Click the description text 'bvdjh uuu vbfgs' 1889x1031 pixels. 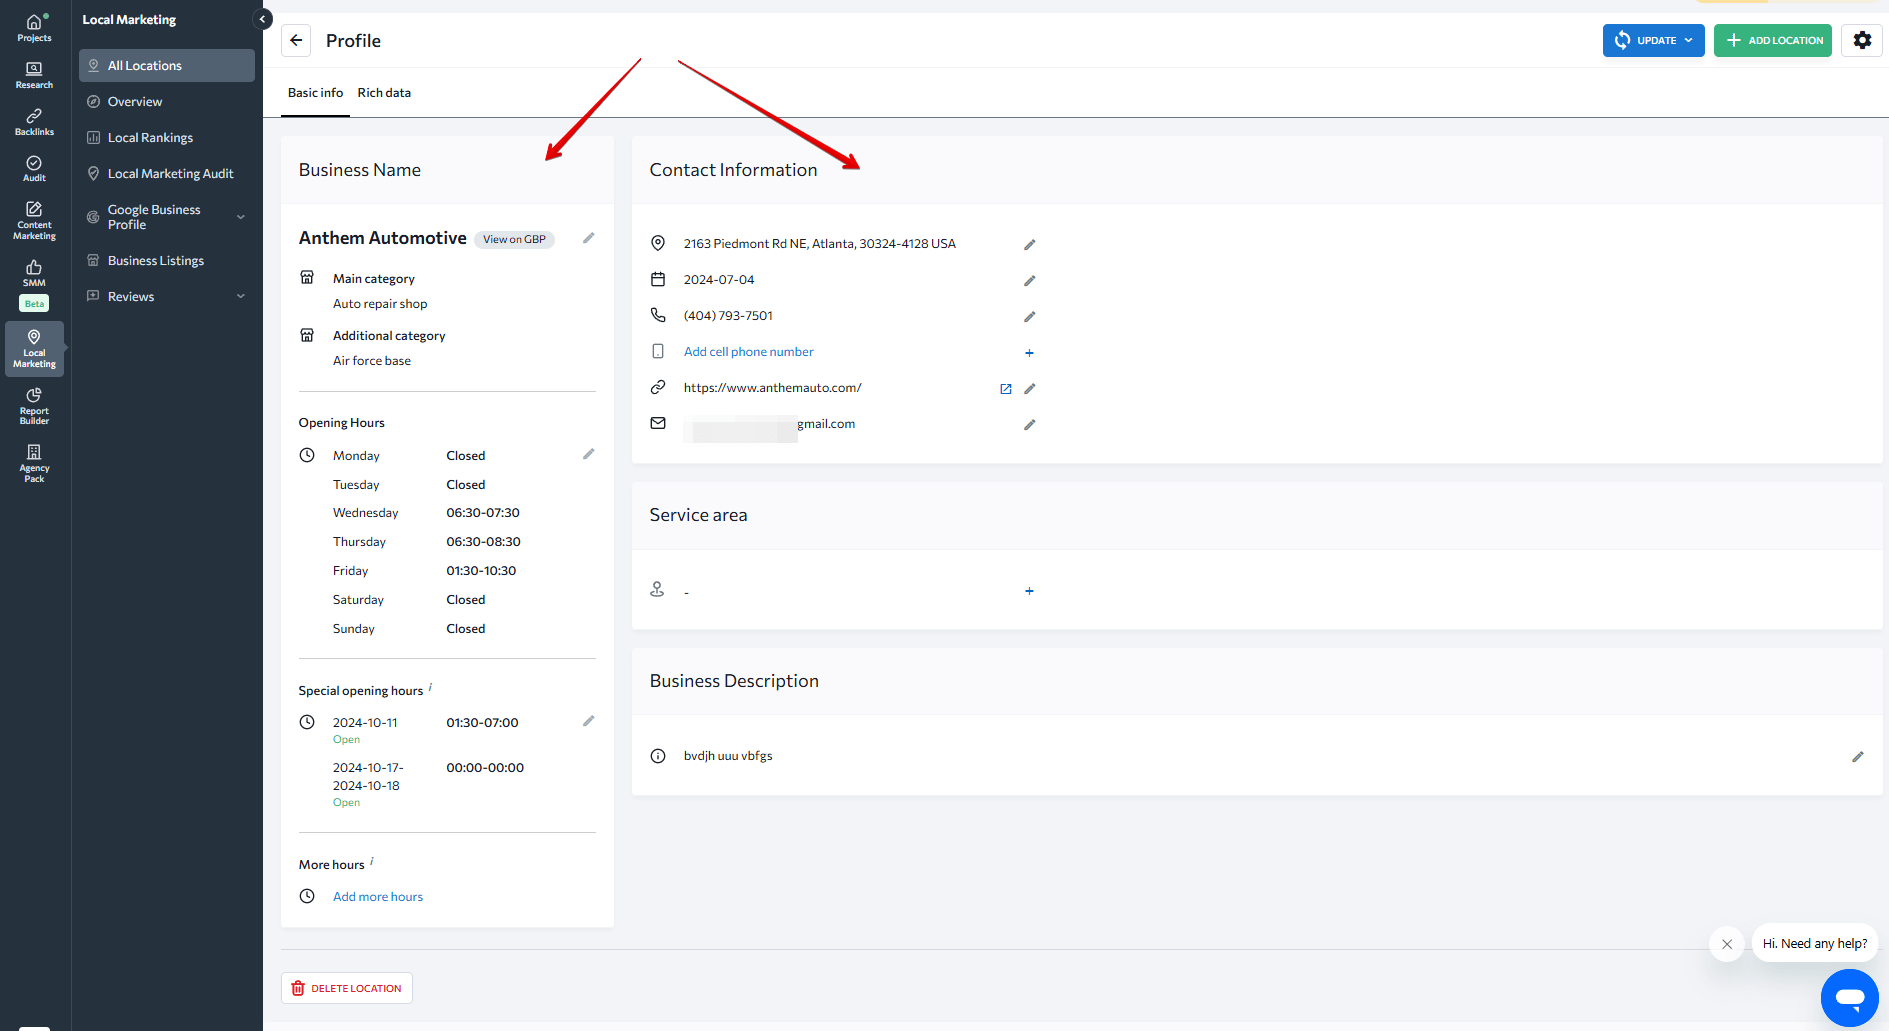(728, 756)
